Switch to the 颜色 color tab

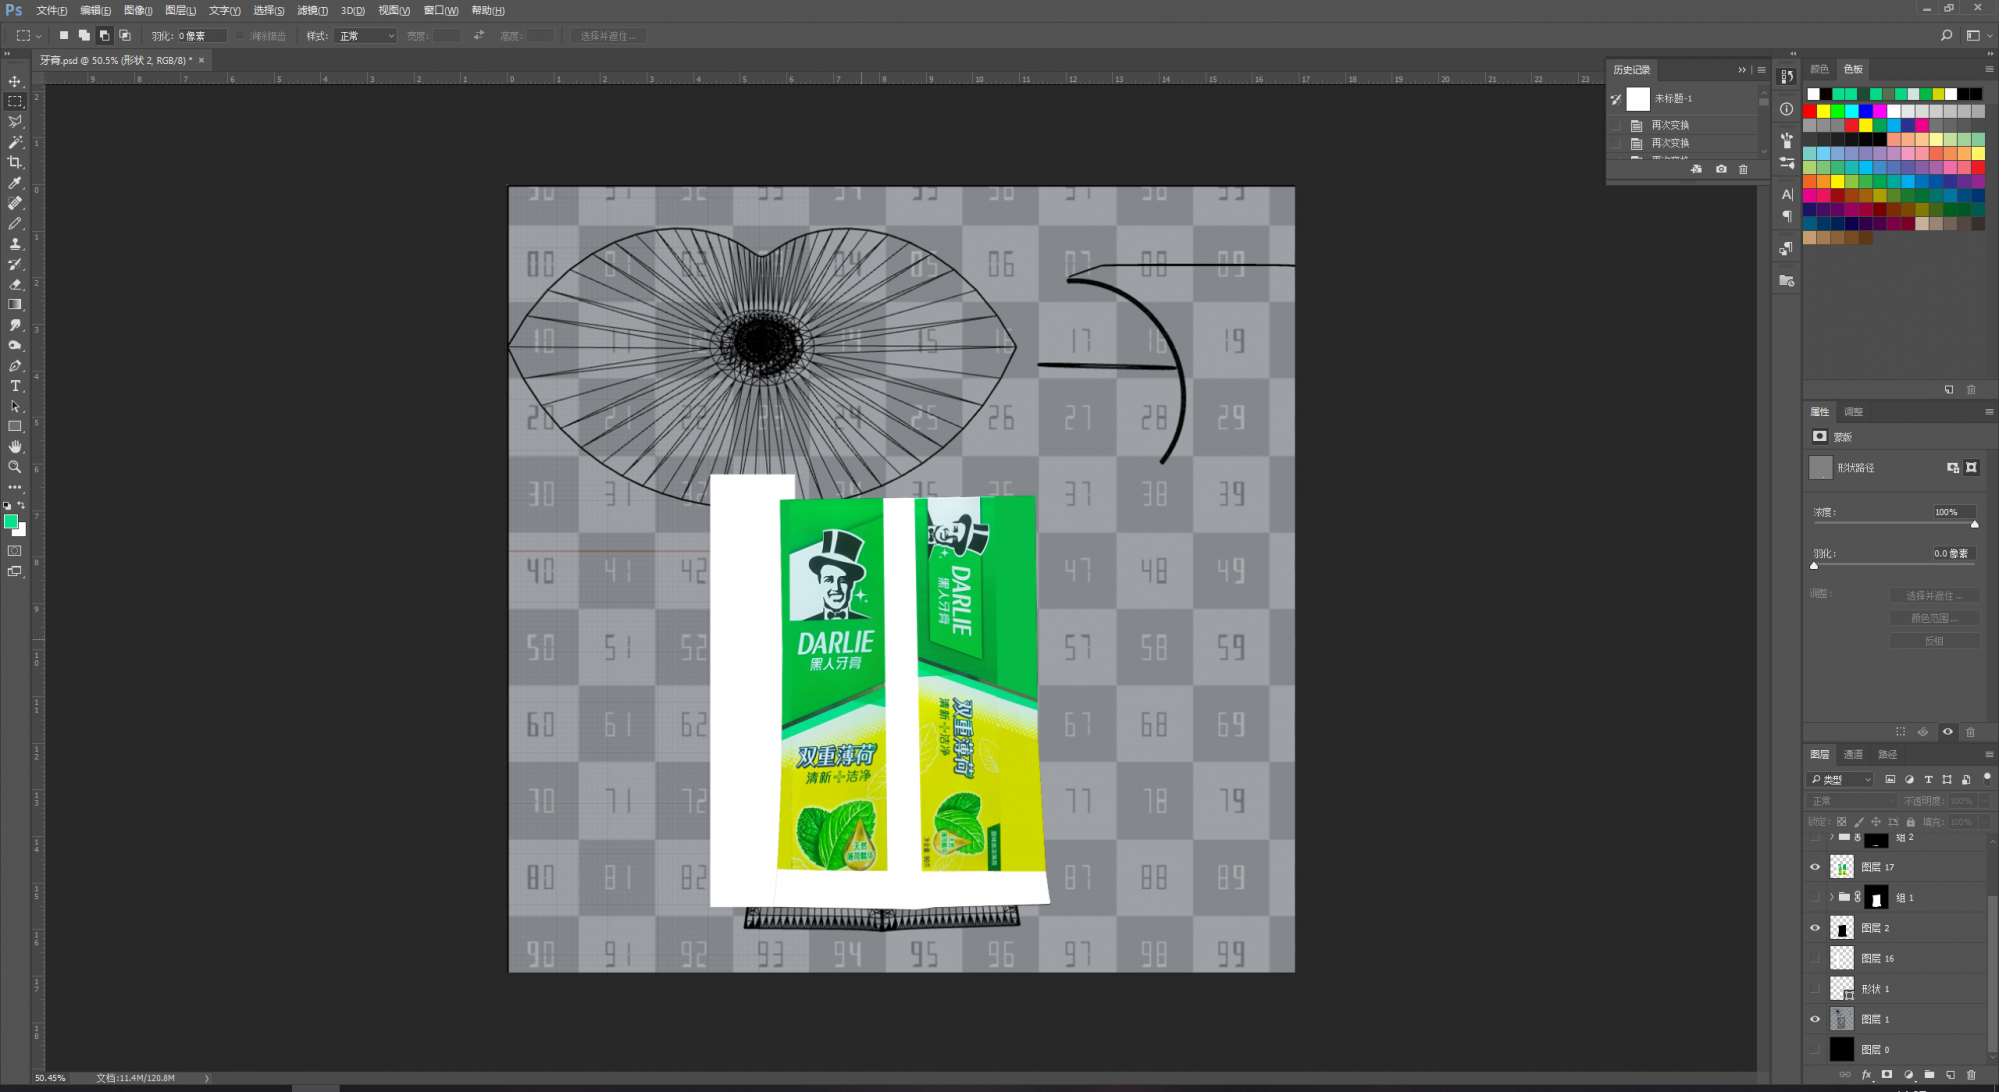pos(1819,69)
